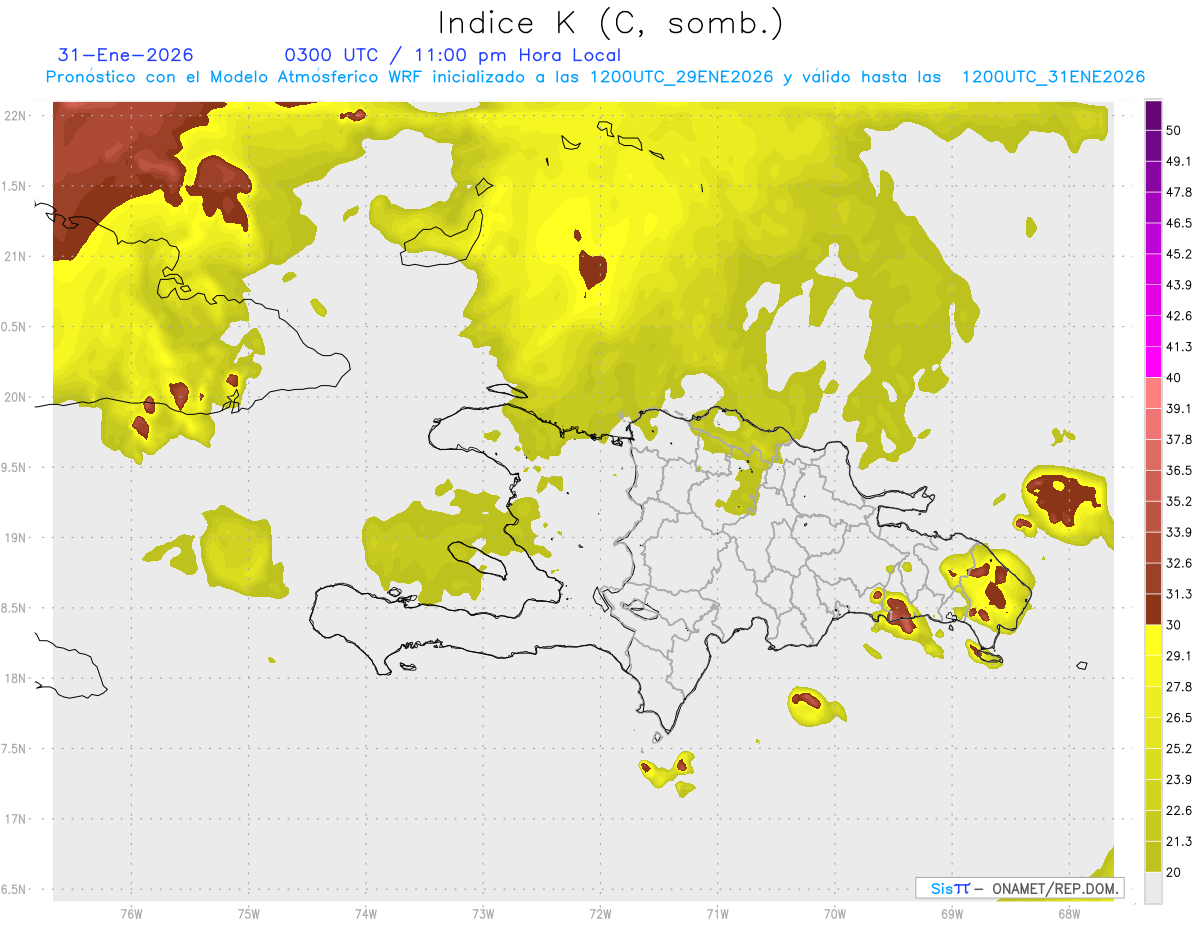The height and width of the screenshot is (927, 1200).
Task: Click the '19N' latitude label
Action: pos(15,538)
